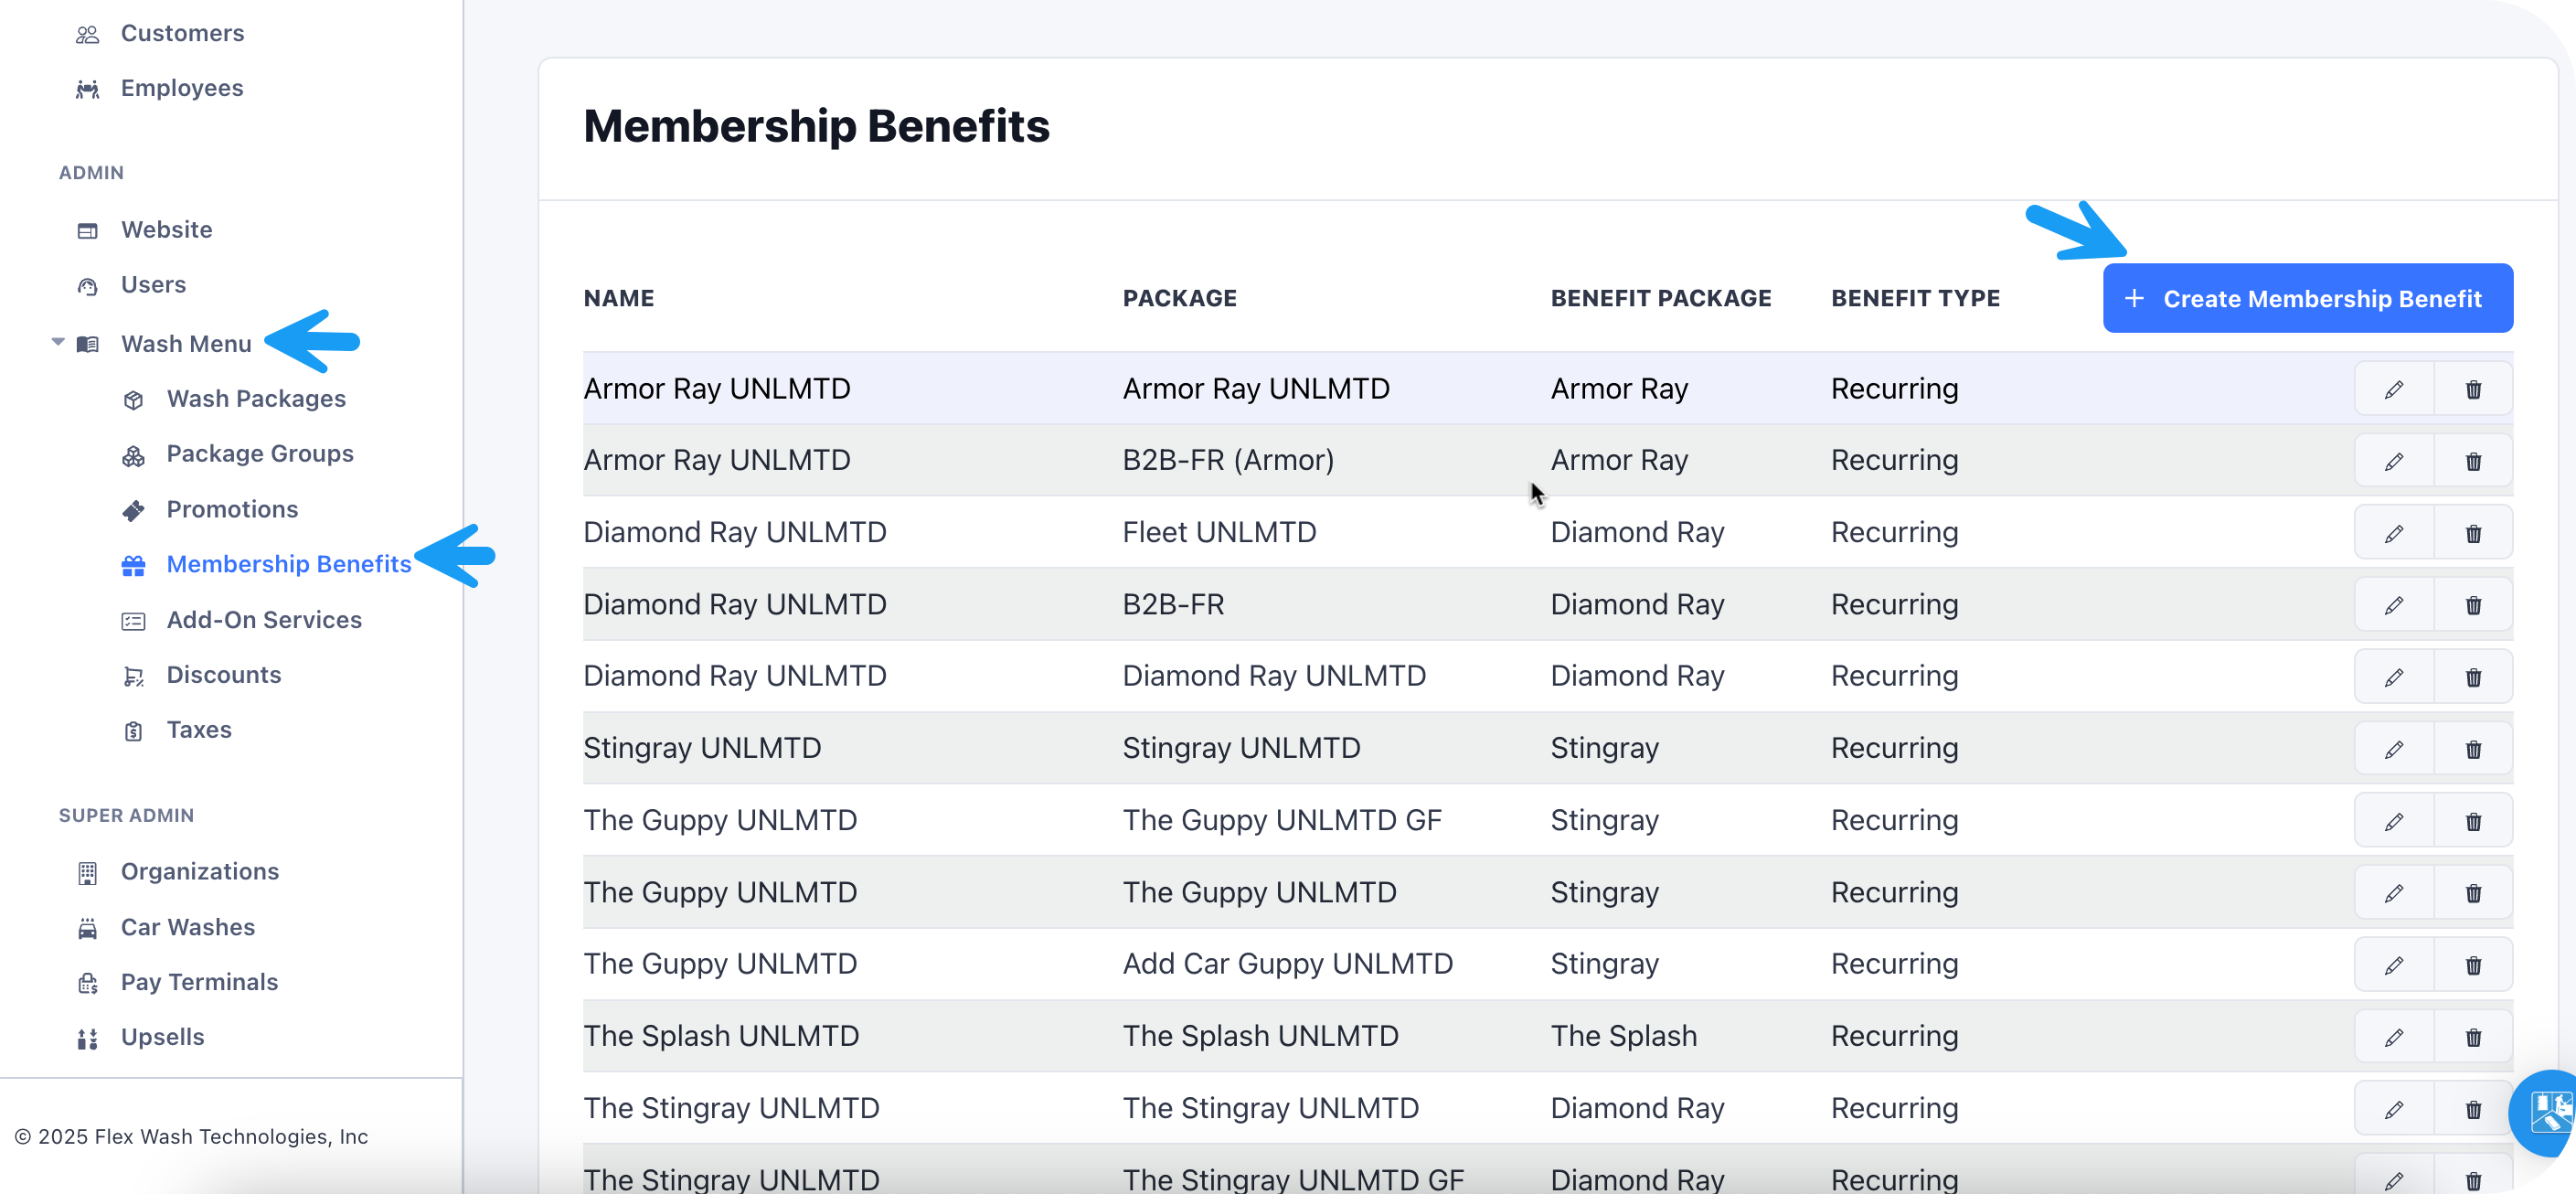
Task: Open Discounts in the sidebar
Action: (x=224, y=675)
